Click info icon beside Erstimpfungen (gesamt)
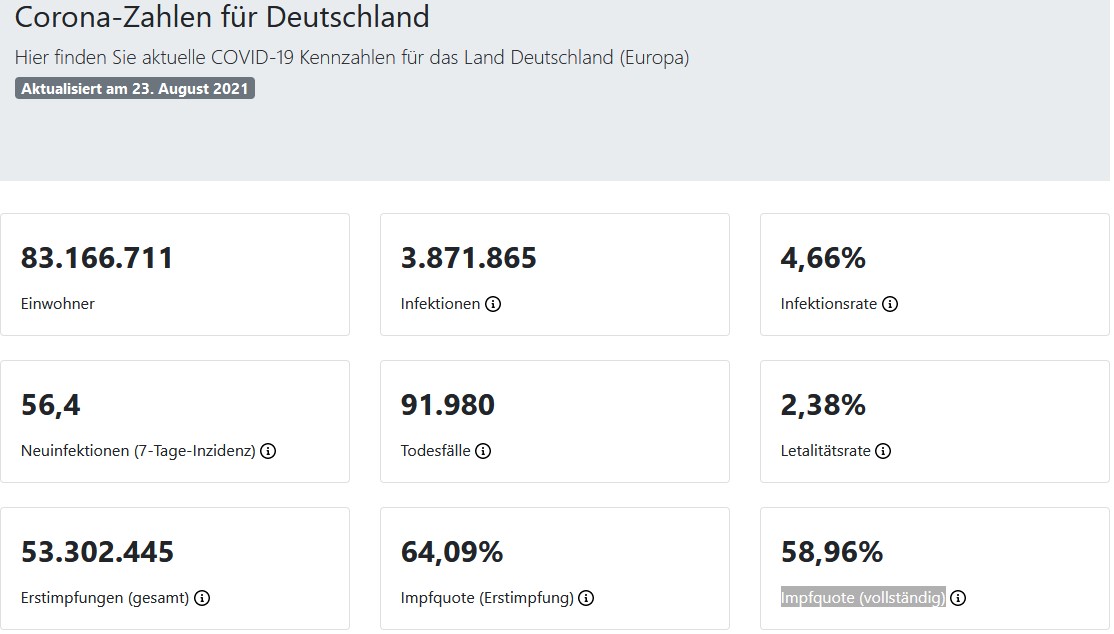Screen dimensions: 1114x634 pos(202,598)
